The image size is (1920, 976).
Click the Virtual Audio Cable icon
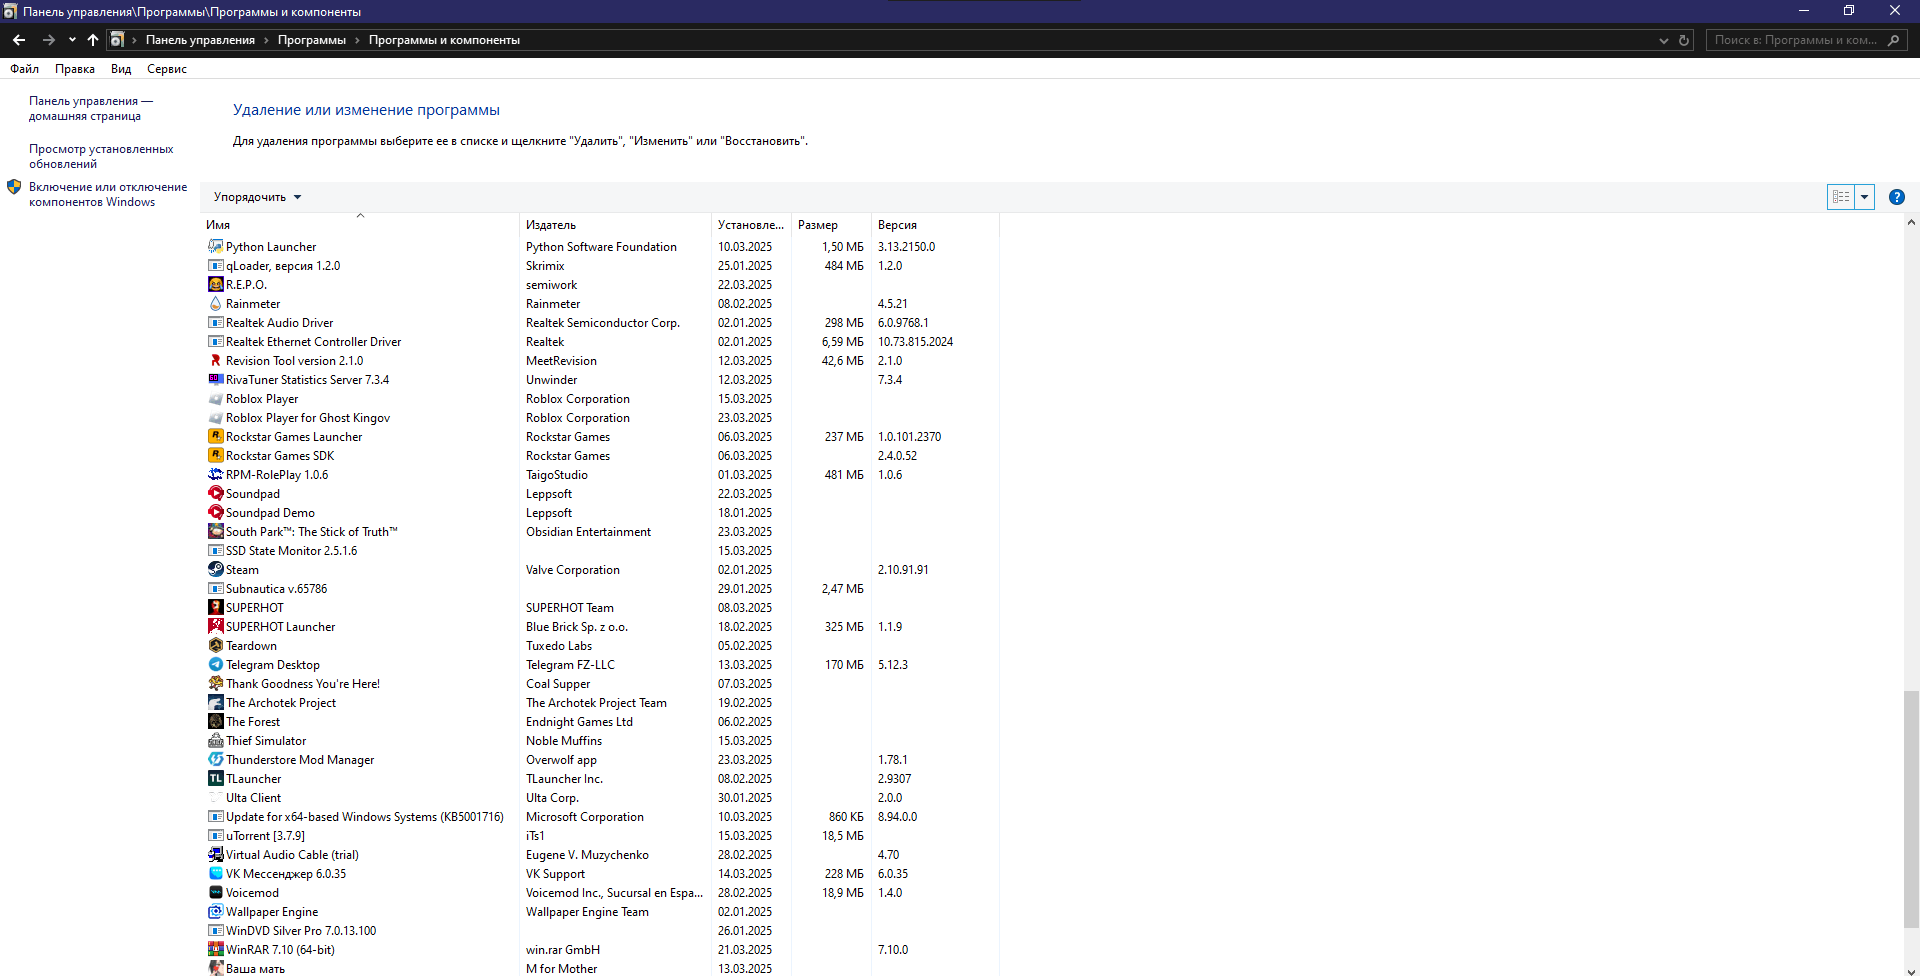point(215,855)
